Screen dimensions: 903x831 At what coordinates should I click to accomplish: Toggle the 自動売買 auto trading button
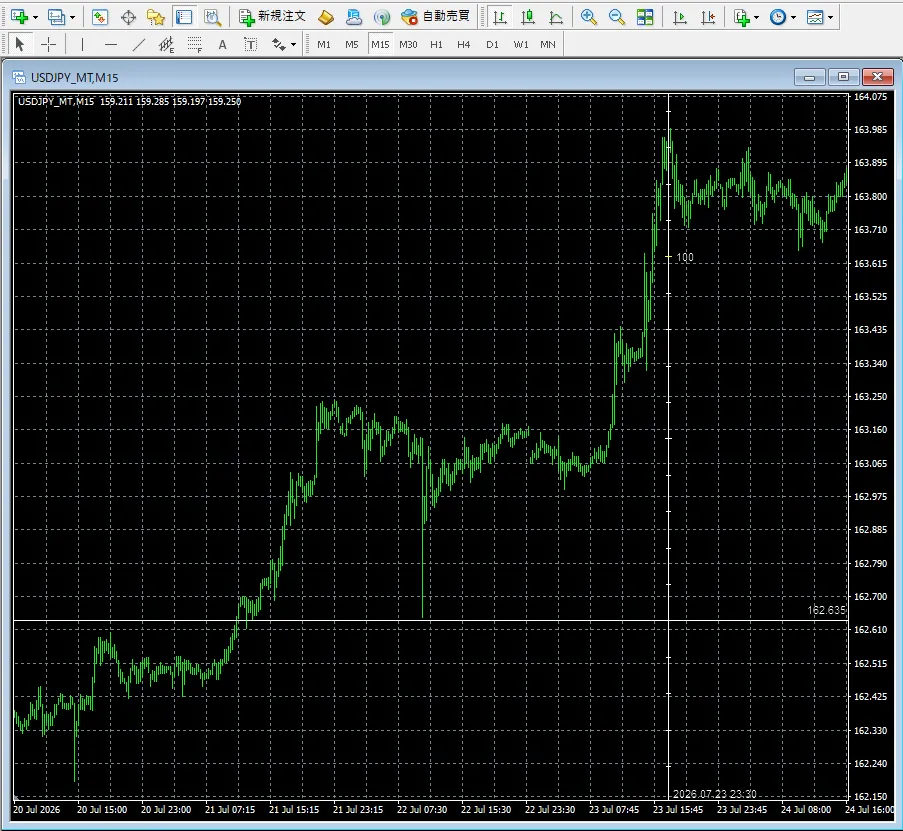coord(435,17)
